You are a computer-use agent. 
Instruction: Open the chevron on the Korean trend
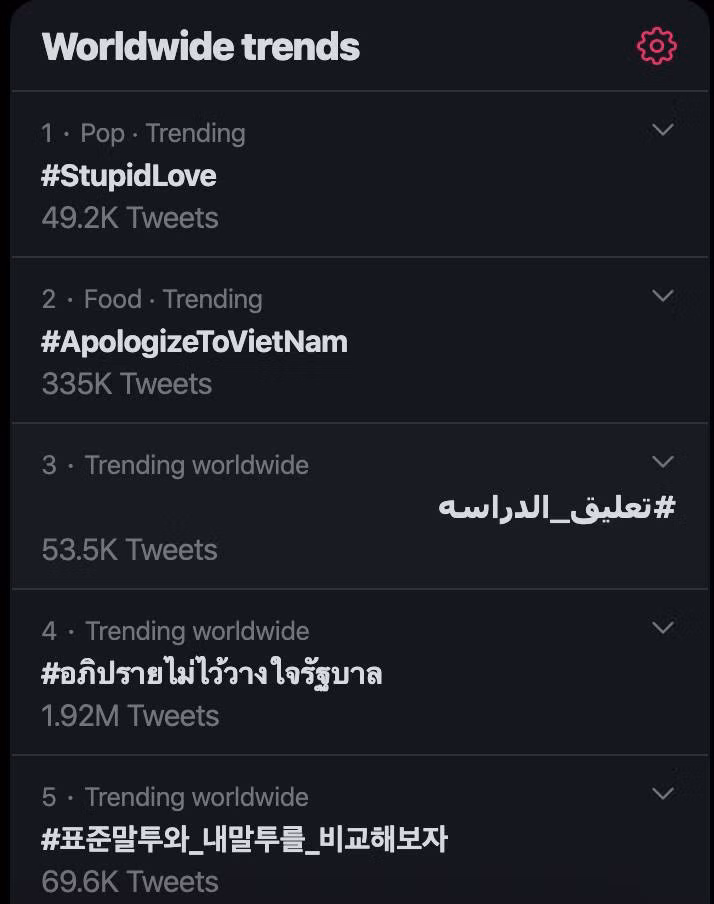pos(661,794)
